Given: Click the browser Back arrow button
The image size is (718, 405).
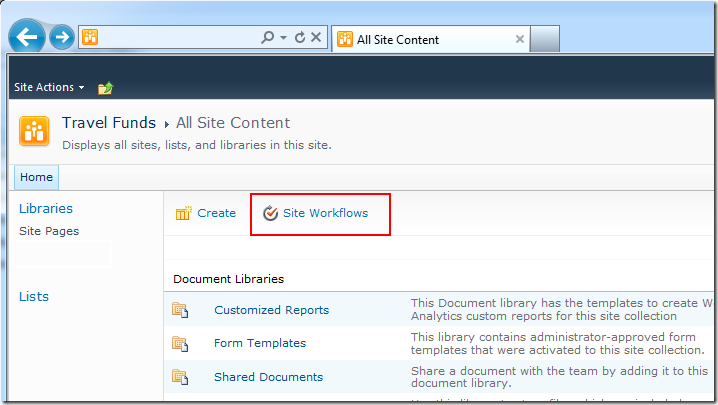Looking at the screenshot, I should (x=26, y=38).
